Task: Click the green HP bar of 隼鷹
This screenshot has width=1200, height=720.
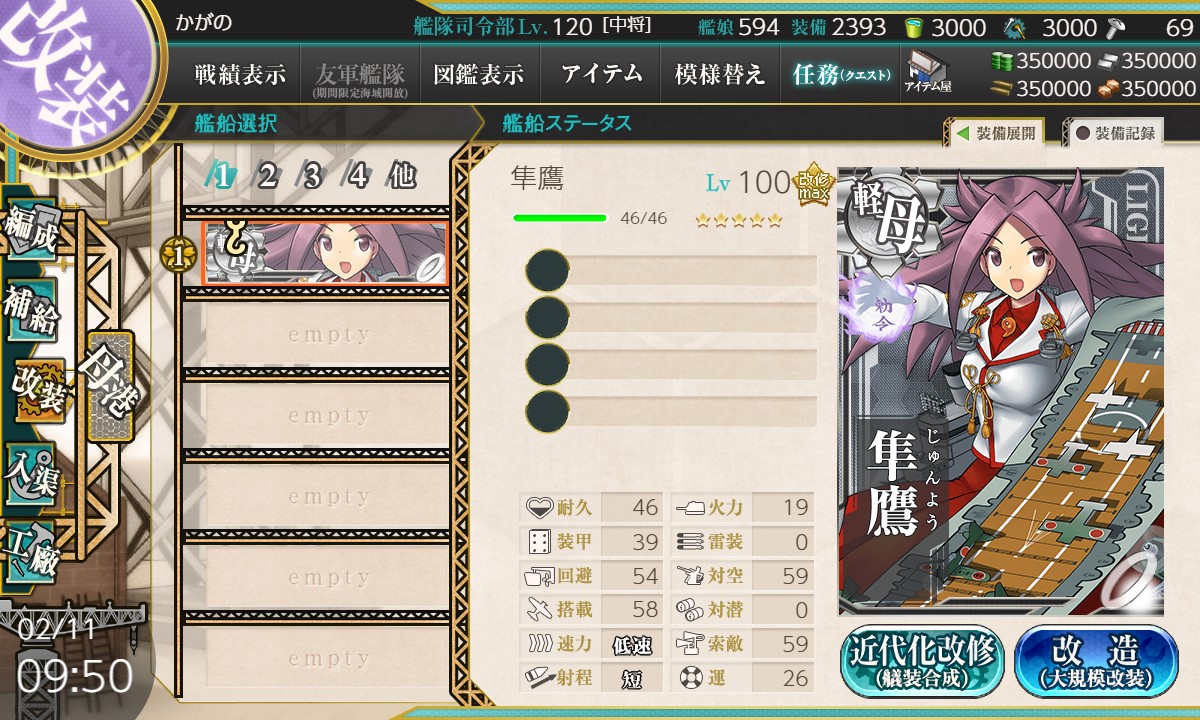Action: point(560,217)
